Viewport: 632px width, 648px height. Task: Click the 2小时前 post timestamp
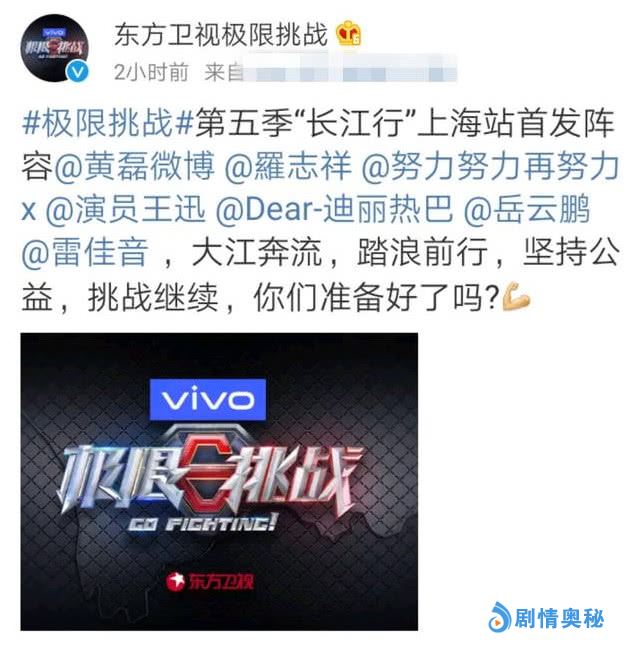[151, 73]
